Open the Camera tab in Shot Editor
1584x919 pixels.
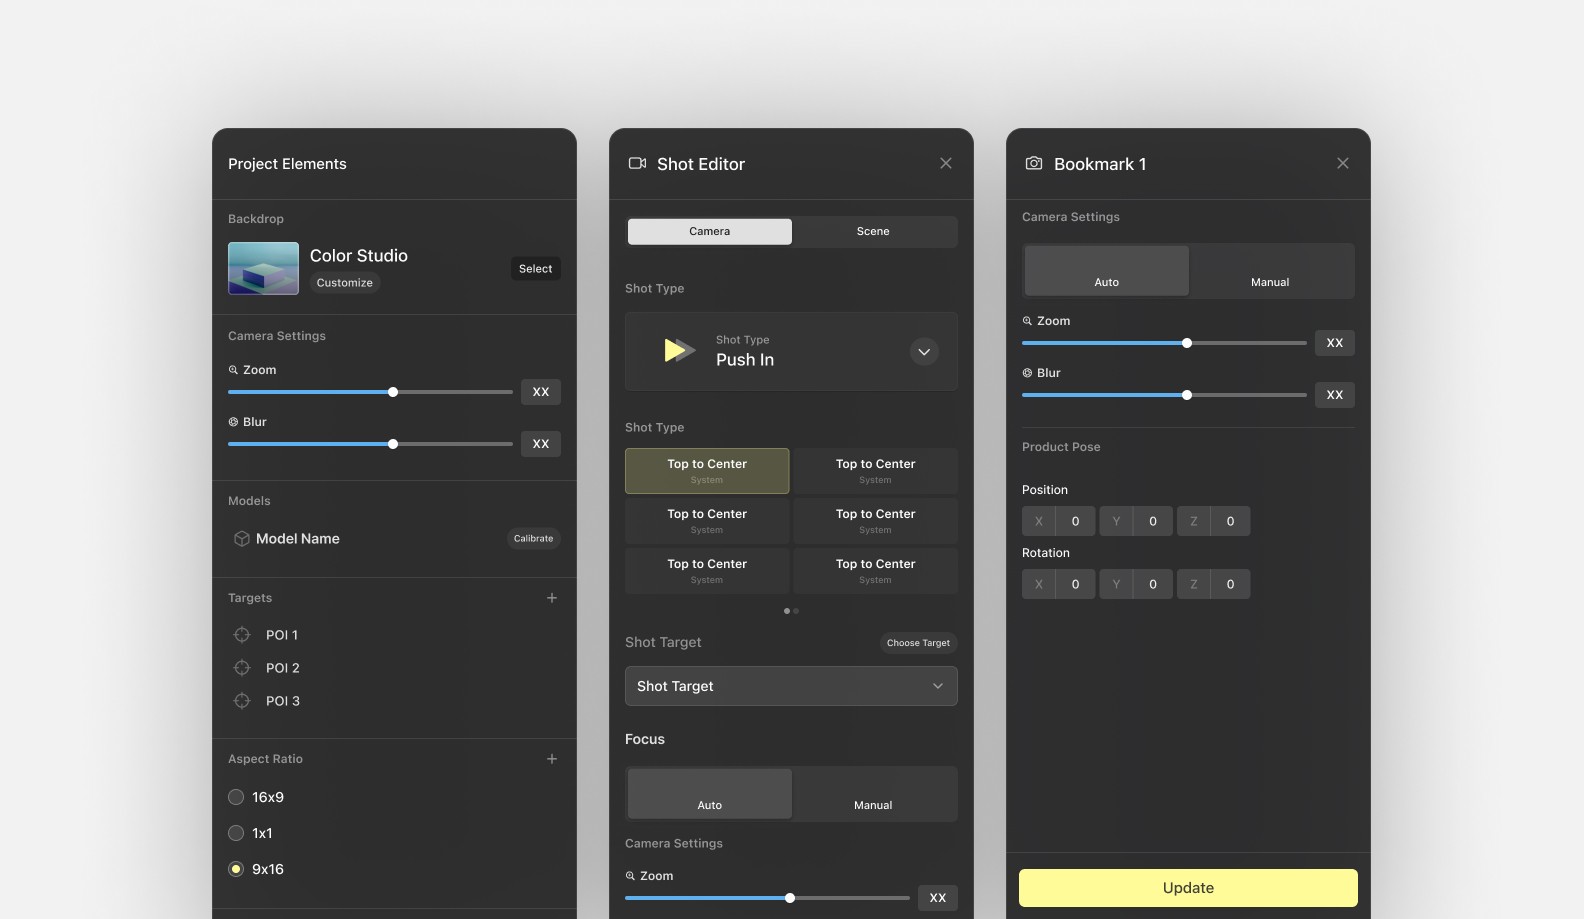709,231
